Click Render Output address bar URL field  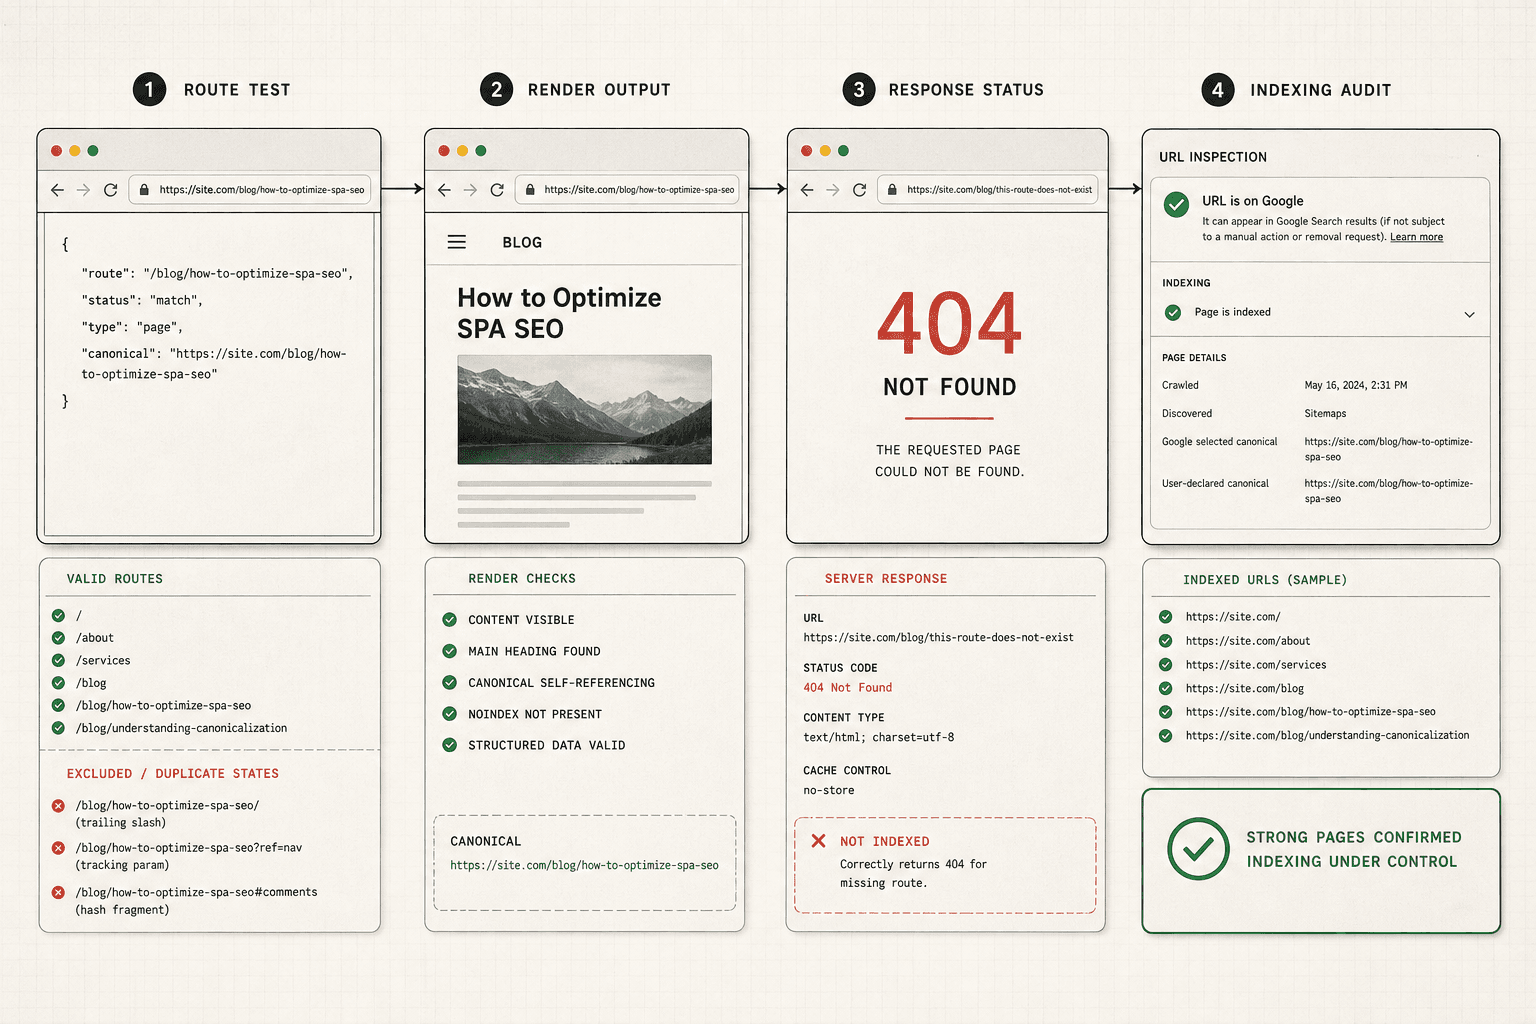[x=627, y=190]
